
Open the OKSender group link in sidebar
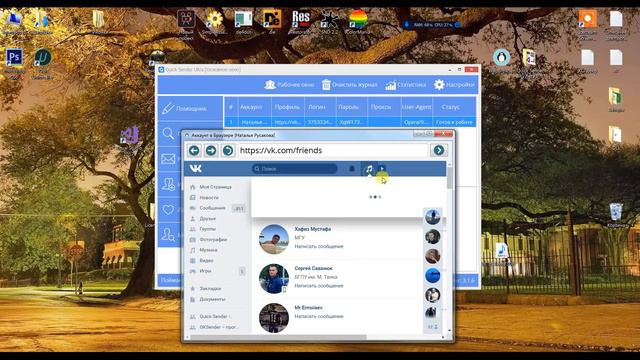(x=218, y=327)
